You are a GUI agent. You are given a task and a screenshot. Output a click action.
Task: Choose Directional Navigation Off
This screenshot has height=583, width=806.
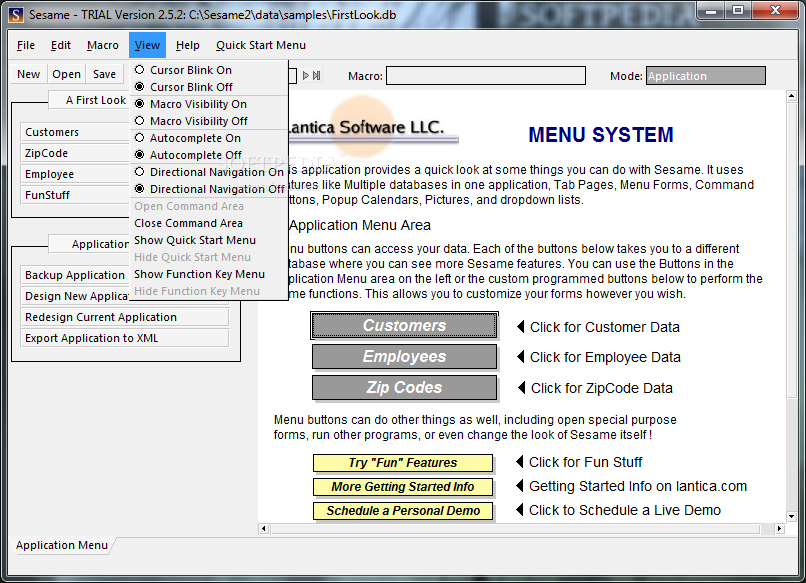coord(209,189)
